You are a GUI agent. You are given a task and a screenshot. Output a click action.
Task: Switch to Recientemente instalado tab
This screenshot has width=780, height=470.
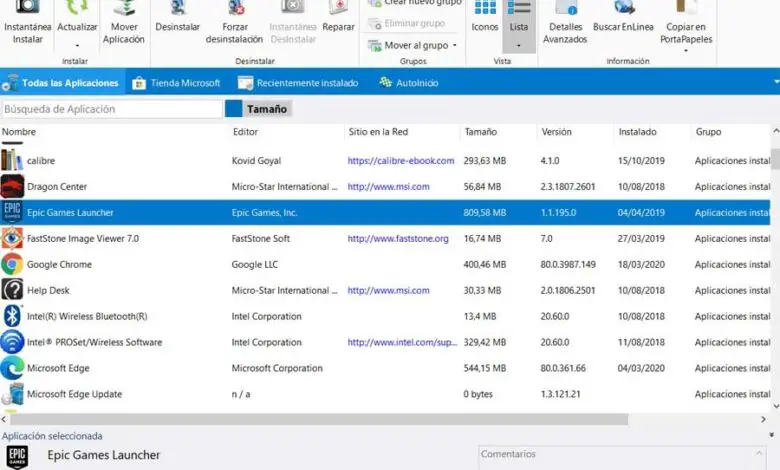coord(298,83)
